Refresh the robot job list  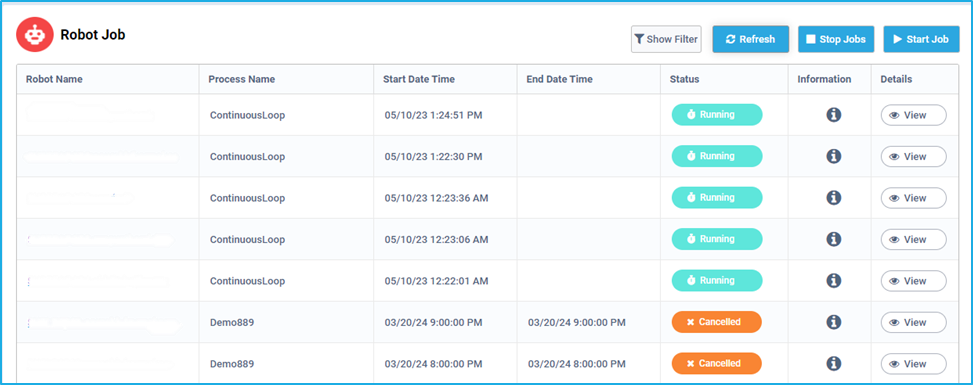pyautogui.click(x=751, y=39)
